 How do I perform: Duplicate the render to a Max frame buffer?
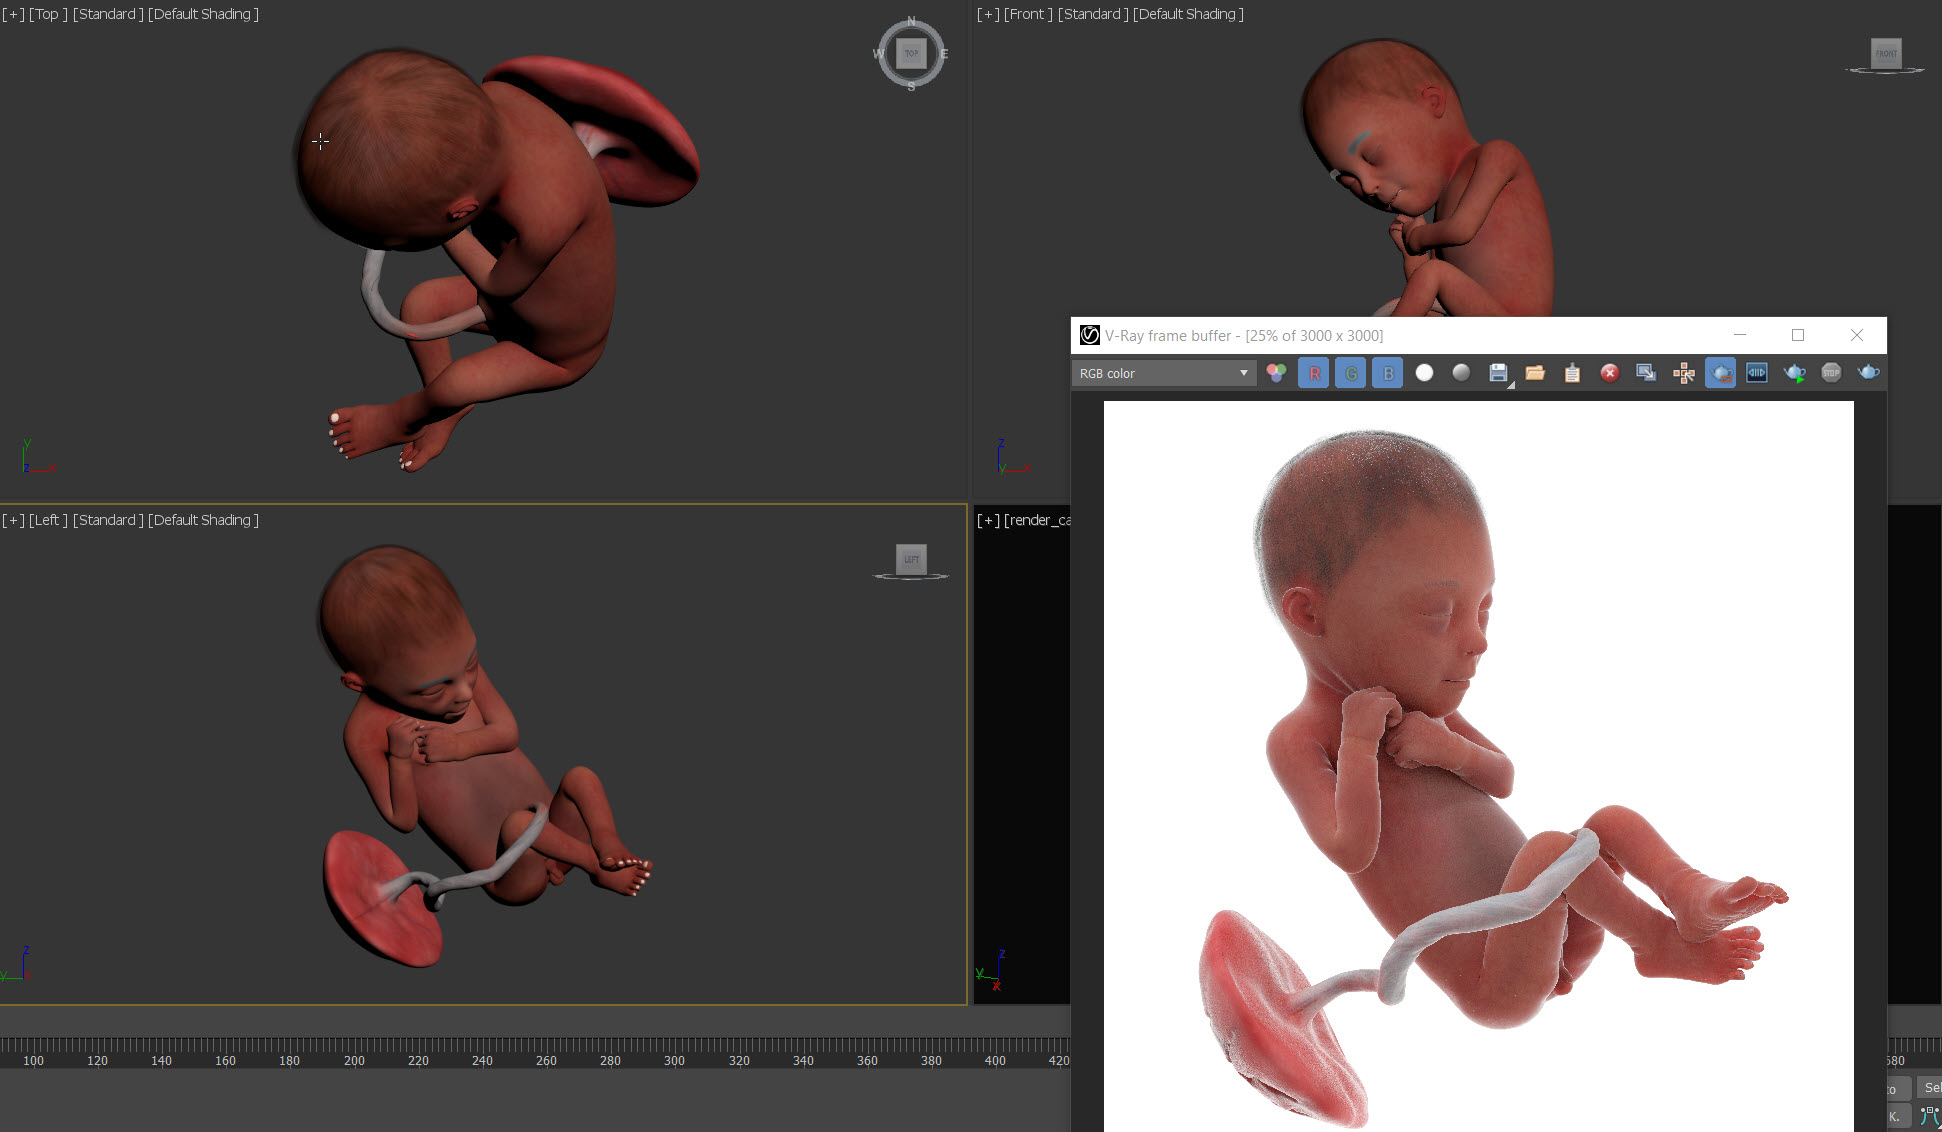pos(1646,373)
